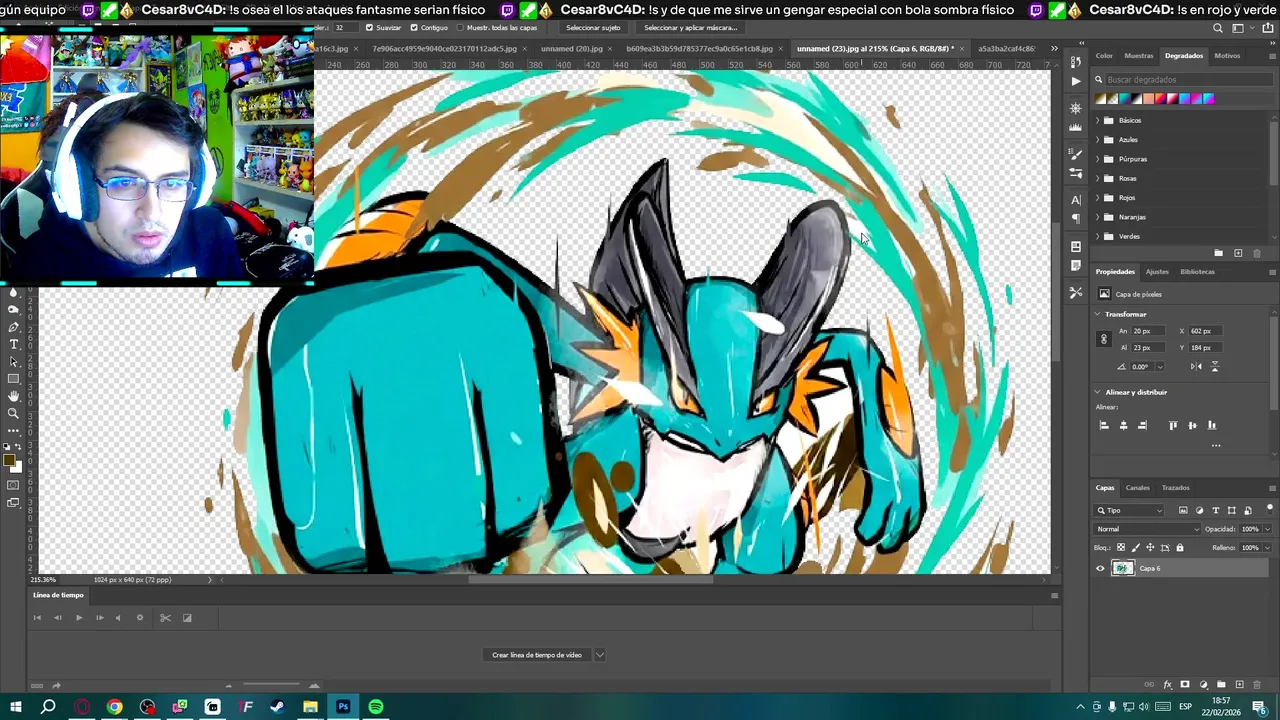Viewport: 1280px width, 720px height.
Task: Toggle Suavizar checkbox in options bar
Action: tap(369, 28)
